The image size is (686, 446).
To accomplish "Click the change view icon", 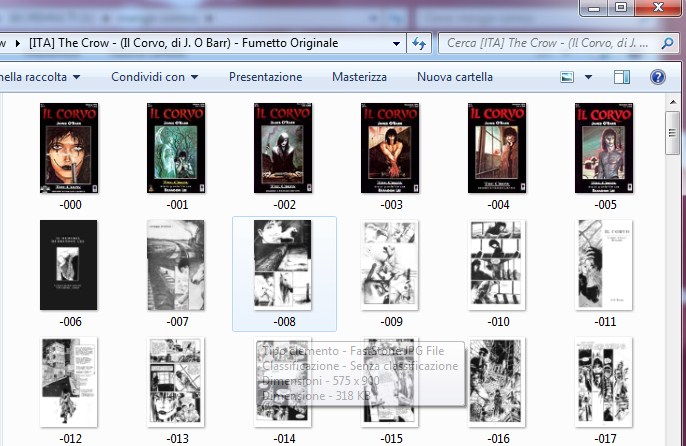I will (x=567, y=77).
